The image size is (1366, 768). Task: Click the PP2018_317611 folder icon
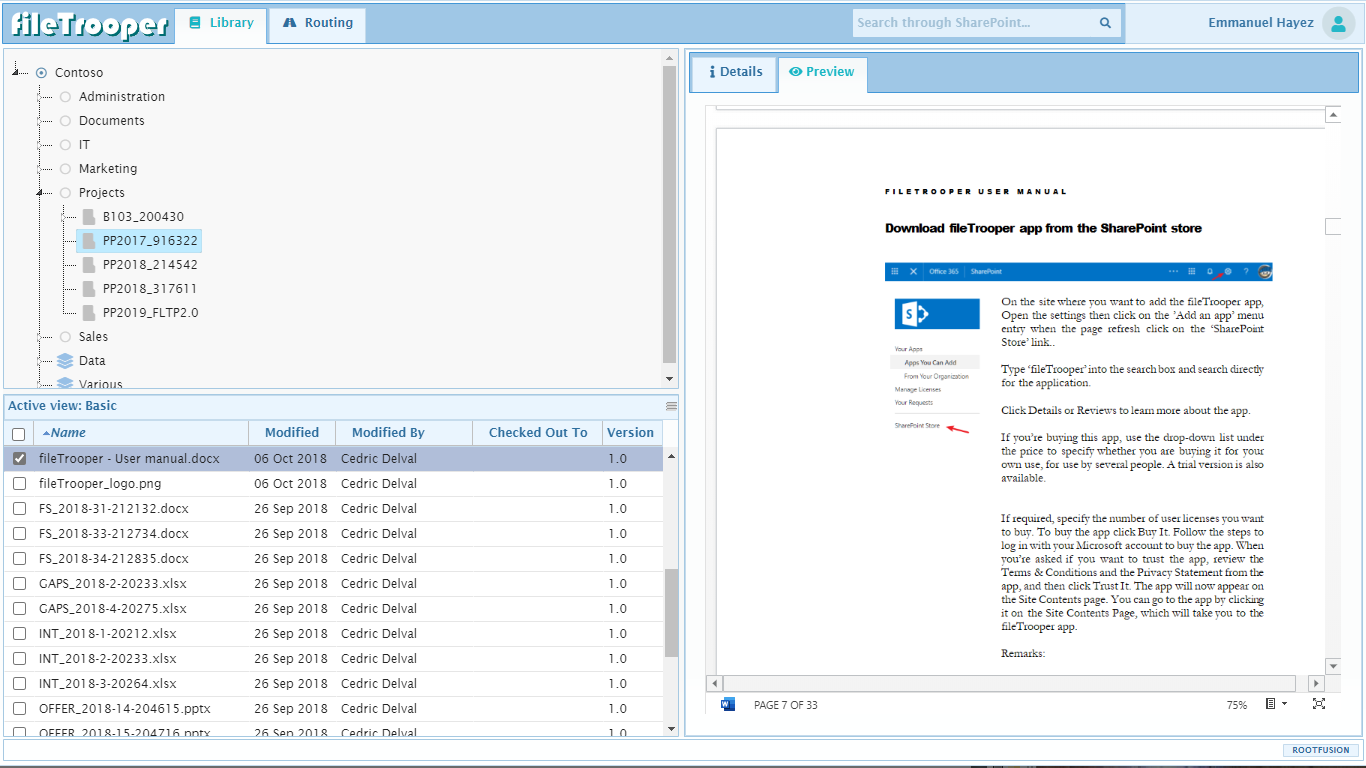tap(89, 289)
